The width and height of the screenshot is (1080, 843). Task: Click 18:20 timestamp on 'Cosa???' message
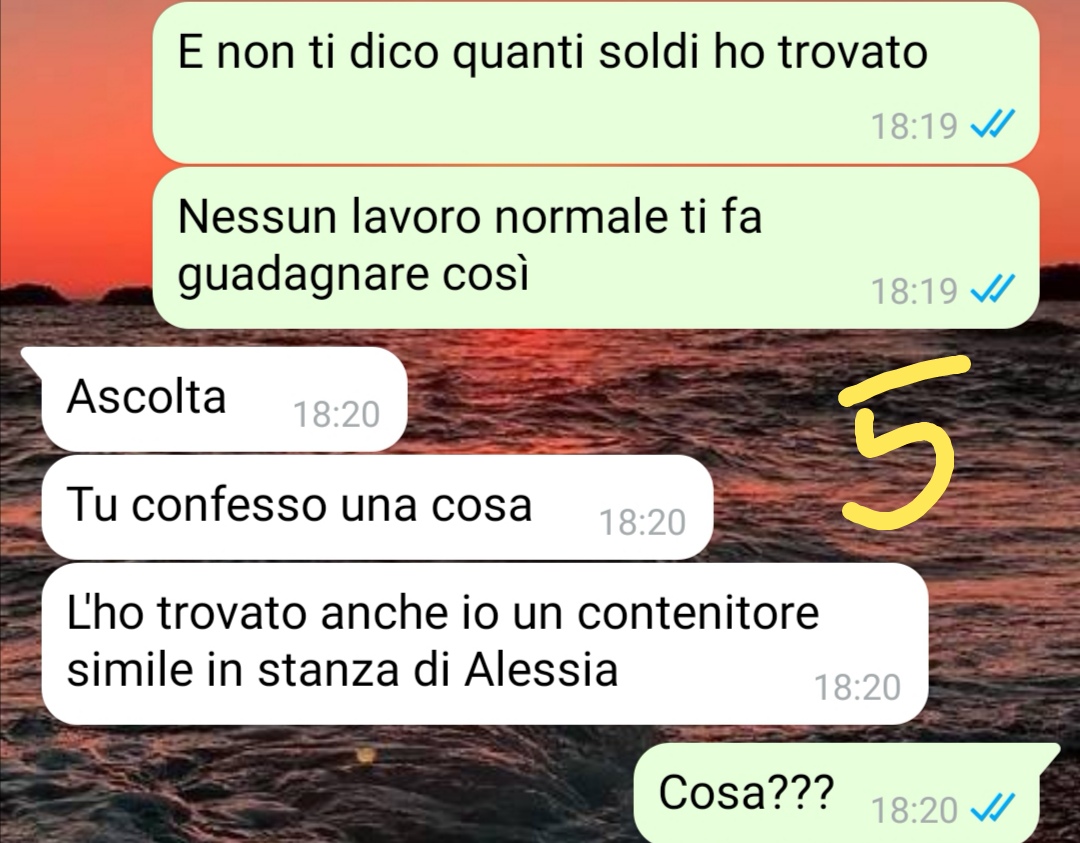pyautogui.click(x=914, y=810)
